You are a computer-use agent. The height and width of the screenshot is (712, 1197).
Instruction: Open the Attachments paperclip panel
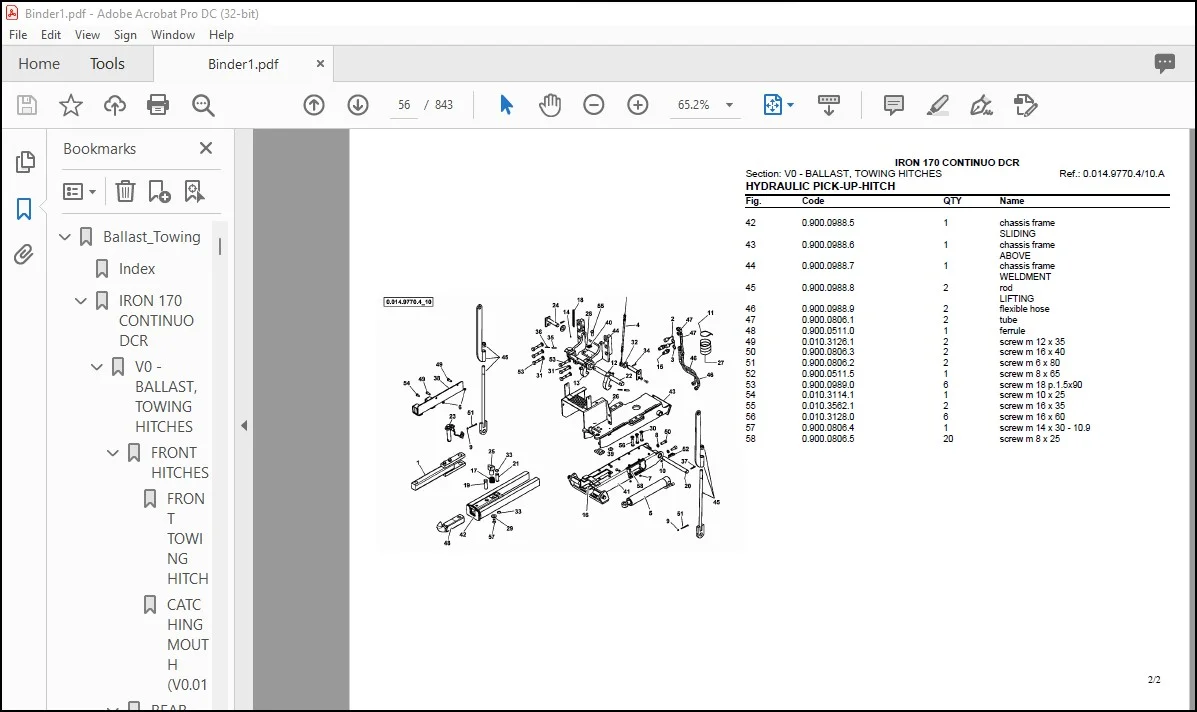point(24,254)
